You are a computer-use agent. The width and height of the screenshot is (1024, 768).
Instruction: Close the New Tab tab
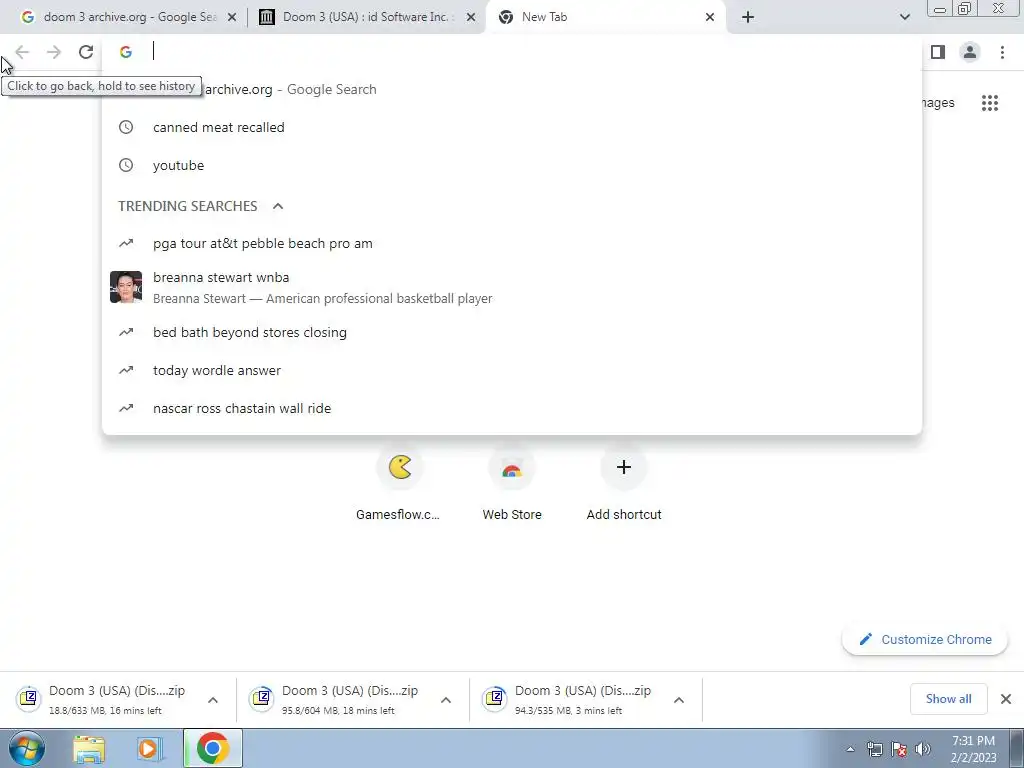click(x=710, y=17)
